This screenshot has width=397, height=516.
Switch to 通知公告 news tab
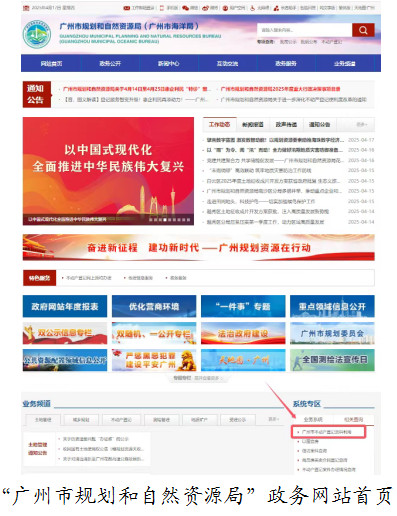pos(319,125)
